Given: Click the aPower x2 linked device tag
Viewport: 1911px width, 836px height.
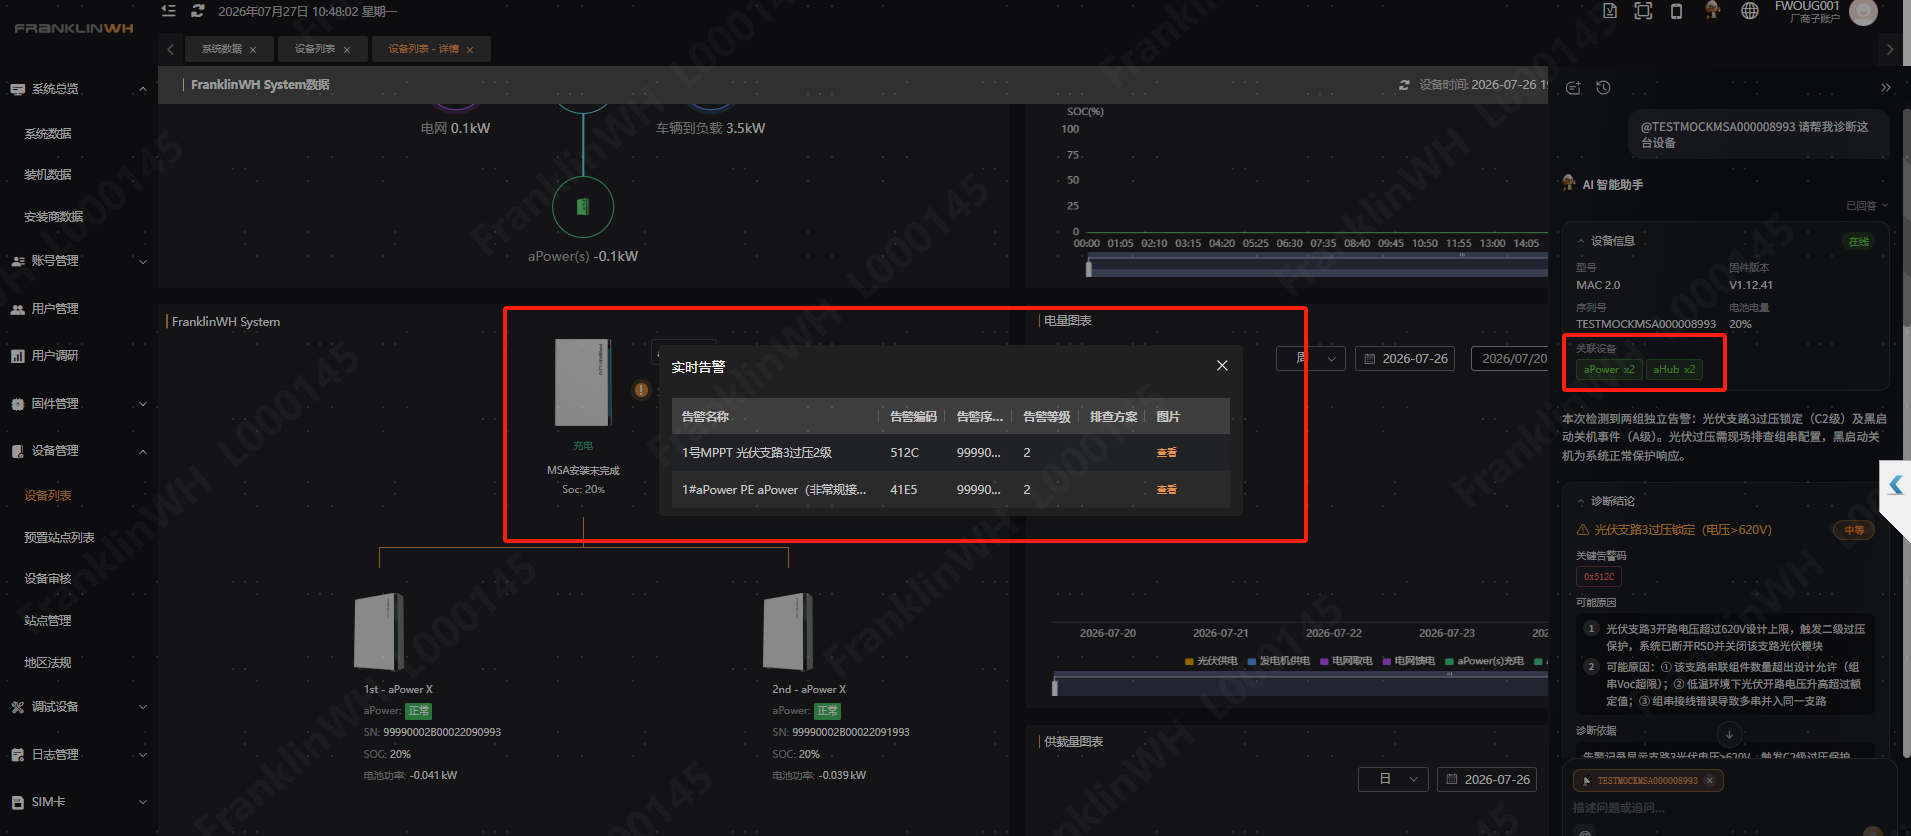Looking at the screenshot, I should tap(1609, 370).
